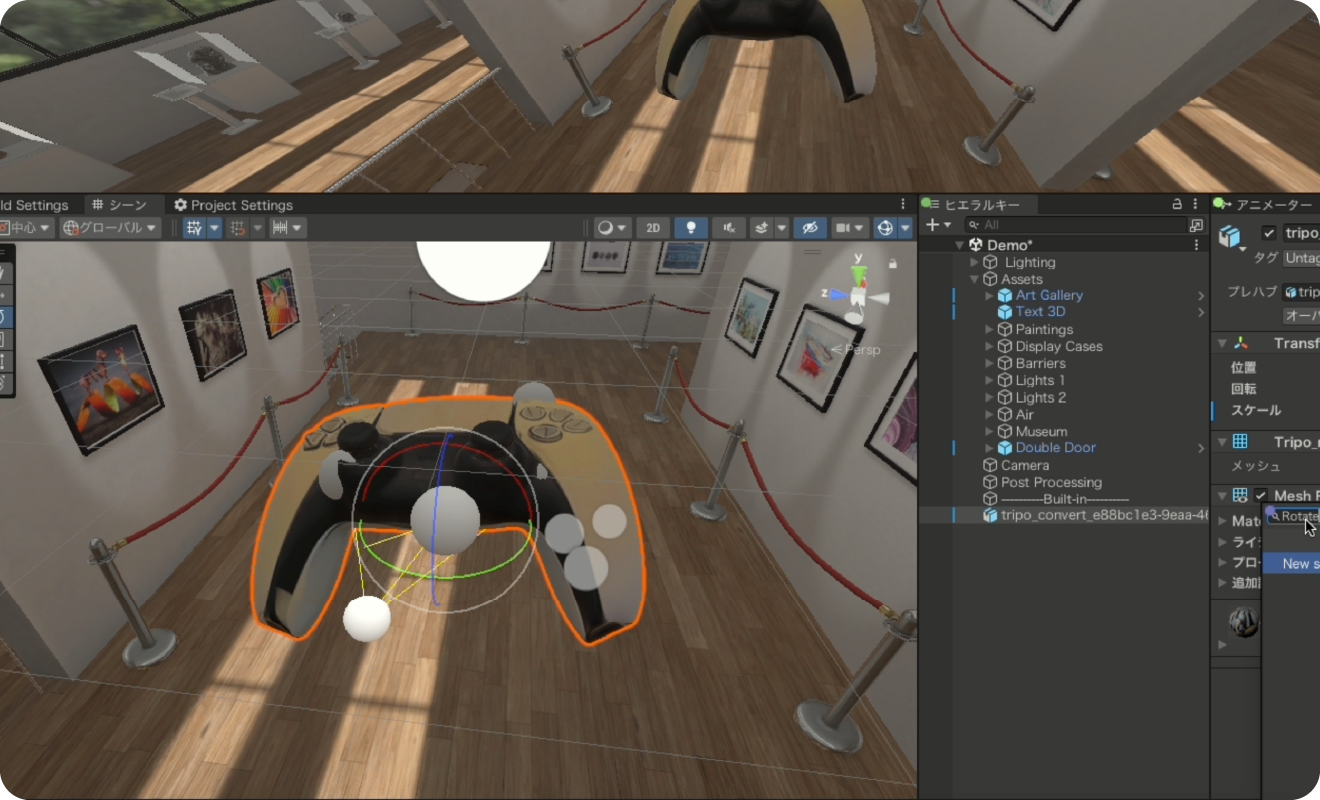Viewport: 1320px width, 800px height.
Task: Select the Lights 1 object
Action: [x=1040, y=380]
